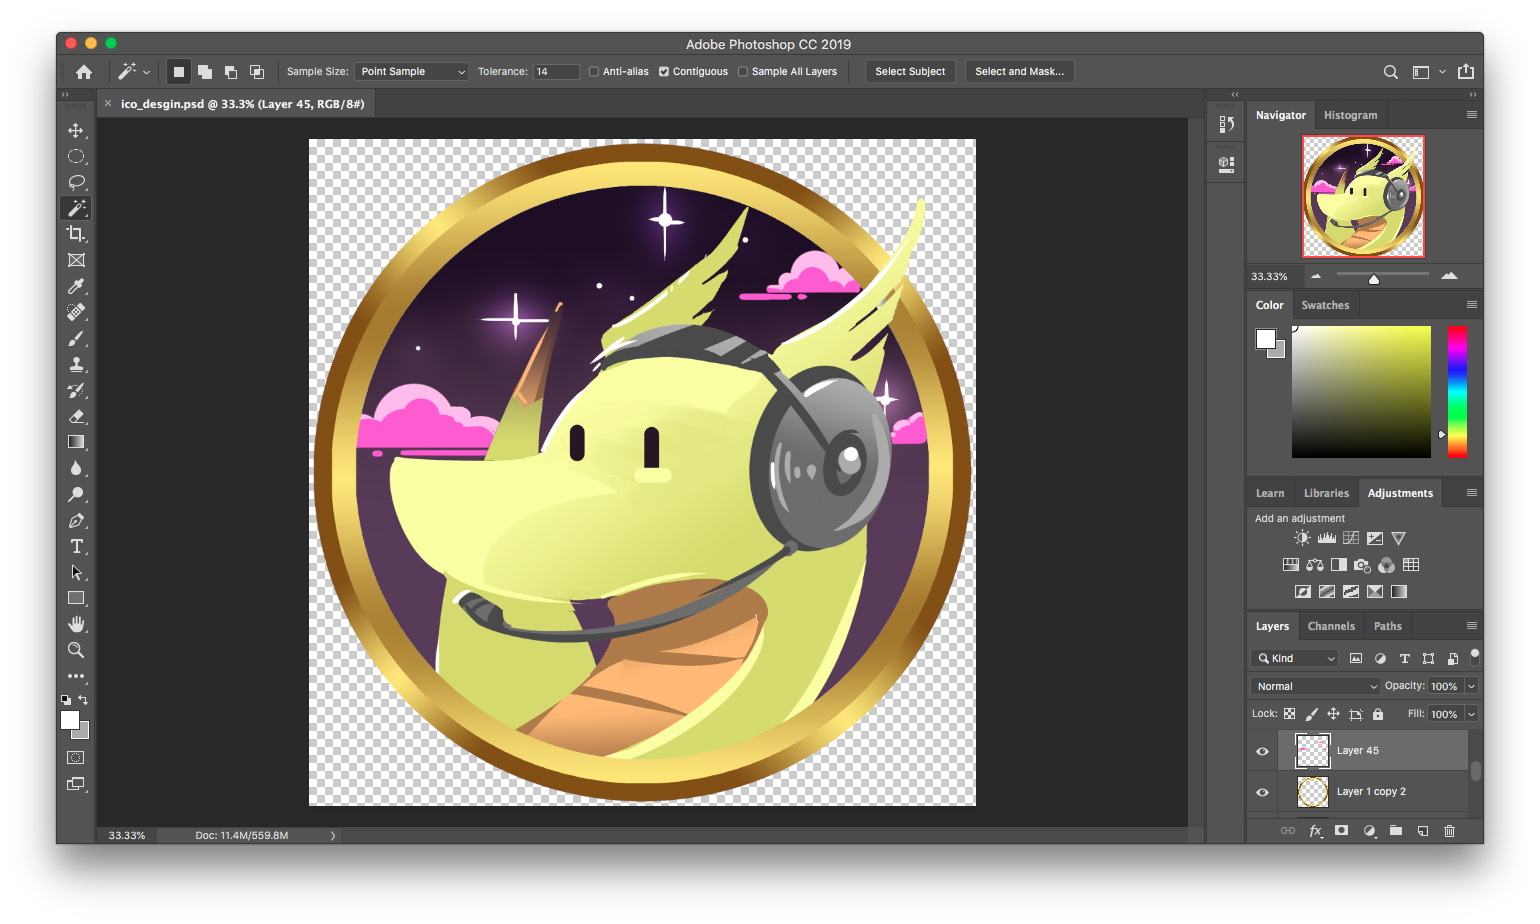Open the Fill dropdown arrow
The height and width of the screenshot is (924, 1540).
coord(1471,714)
